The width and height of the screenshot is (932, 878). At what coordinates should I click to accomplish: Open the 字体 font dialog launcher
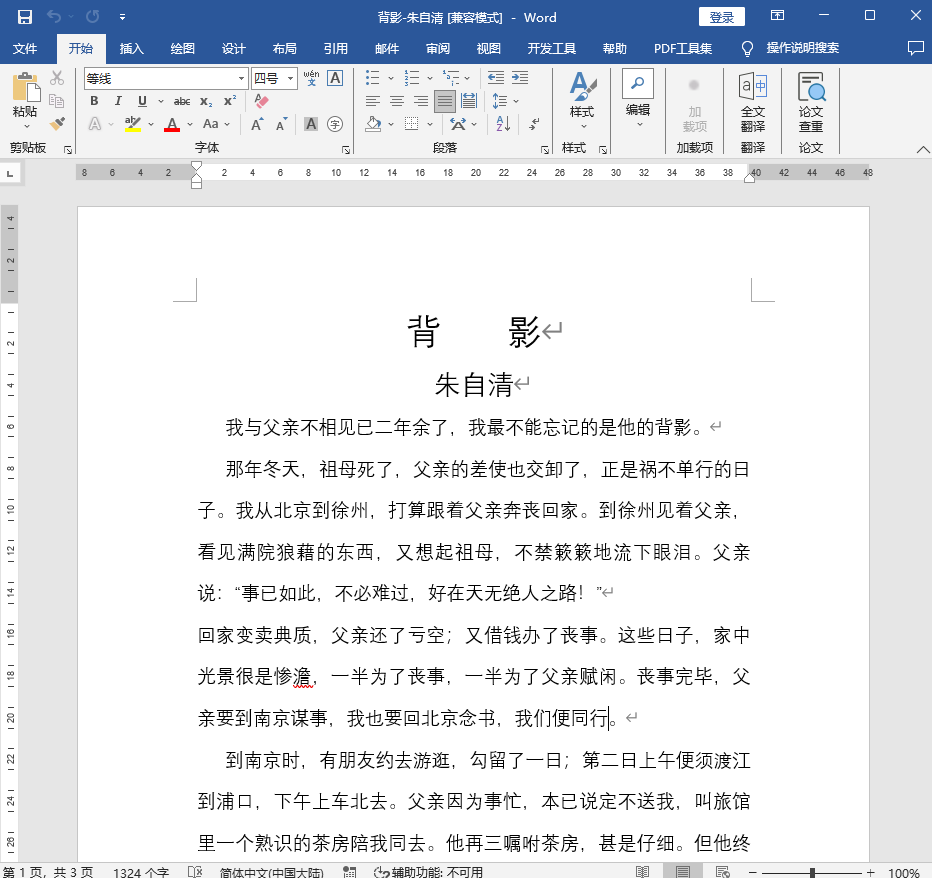[x=346, y=150]
